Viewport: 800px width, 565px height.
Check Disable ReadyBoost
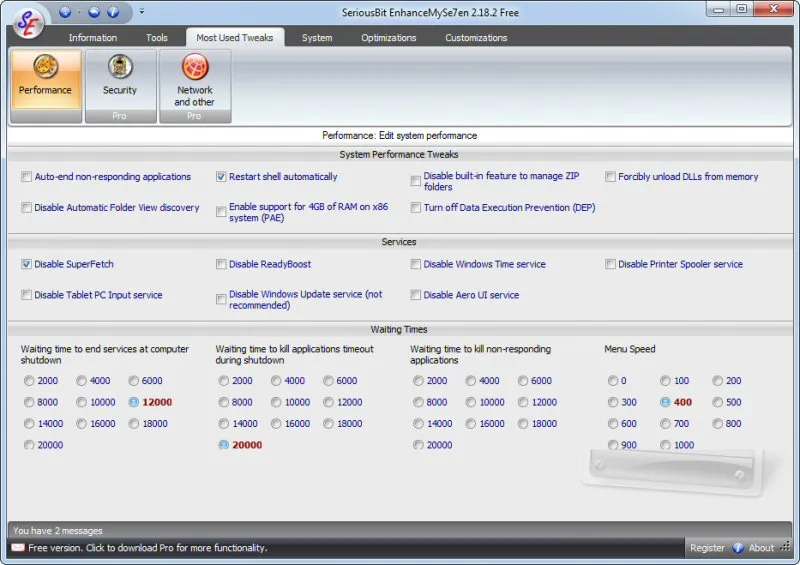(221, 264)
